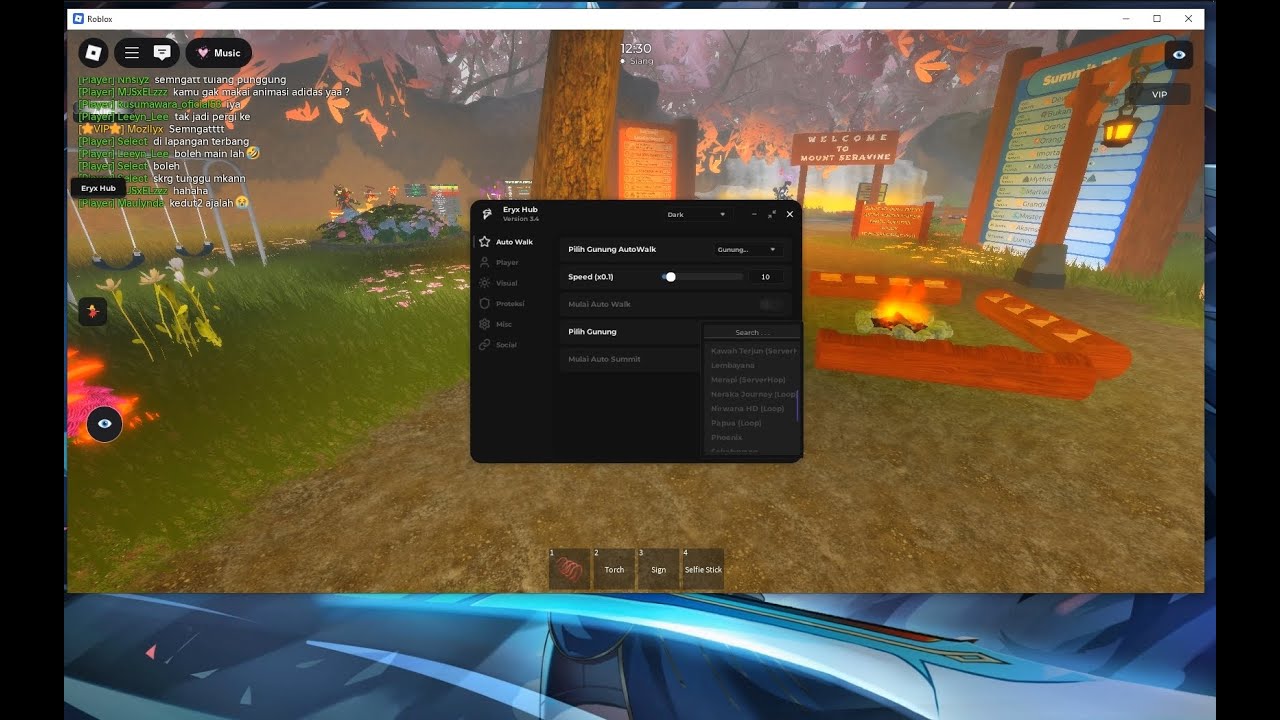
Task: Click the Eryx Hub logo icon
Action: (x=487, y=214)
